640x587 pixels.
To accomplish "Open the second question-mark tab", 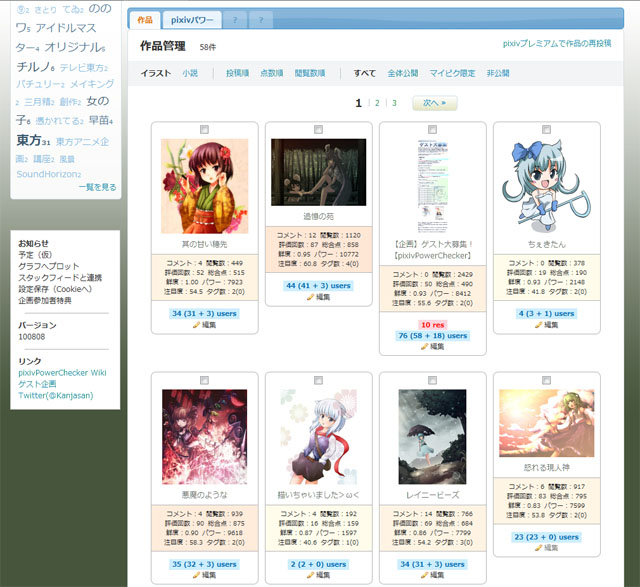I will [261, 20].
